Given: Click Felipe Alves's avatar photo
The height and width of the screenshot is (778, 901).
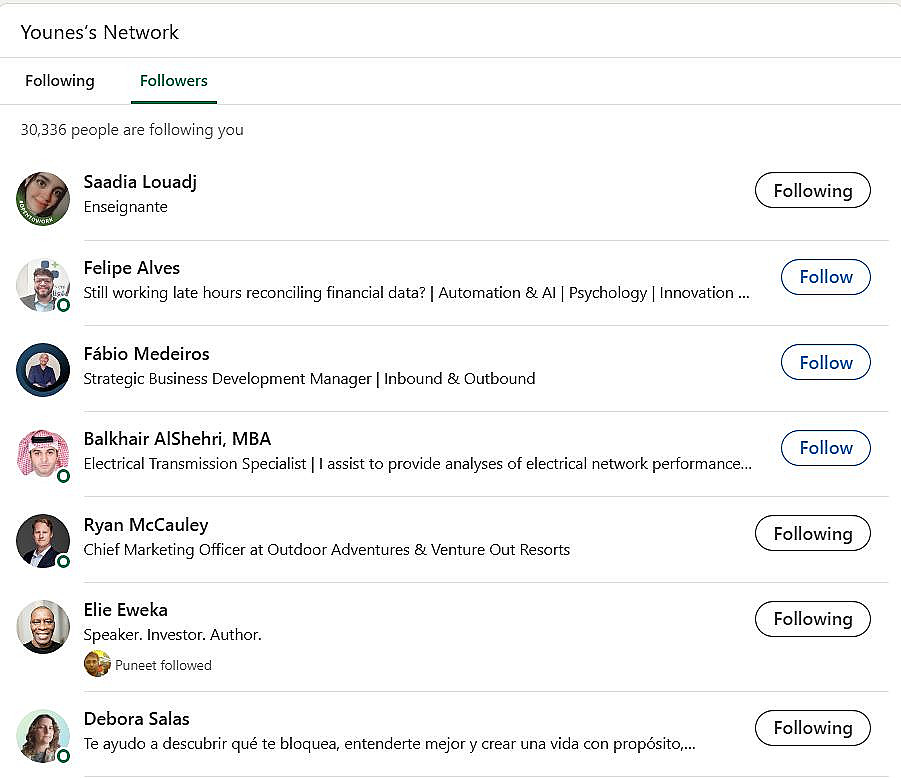Looking at the screenshot, I should (43, 284).
